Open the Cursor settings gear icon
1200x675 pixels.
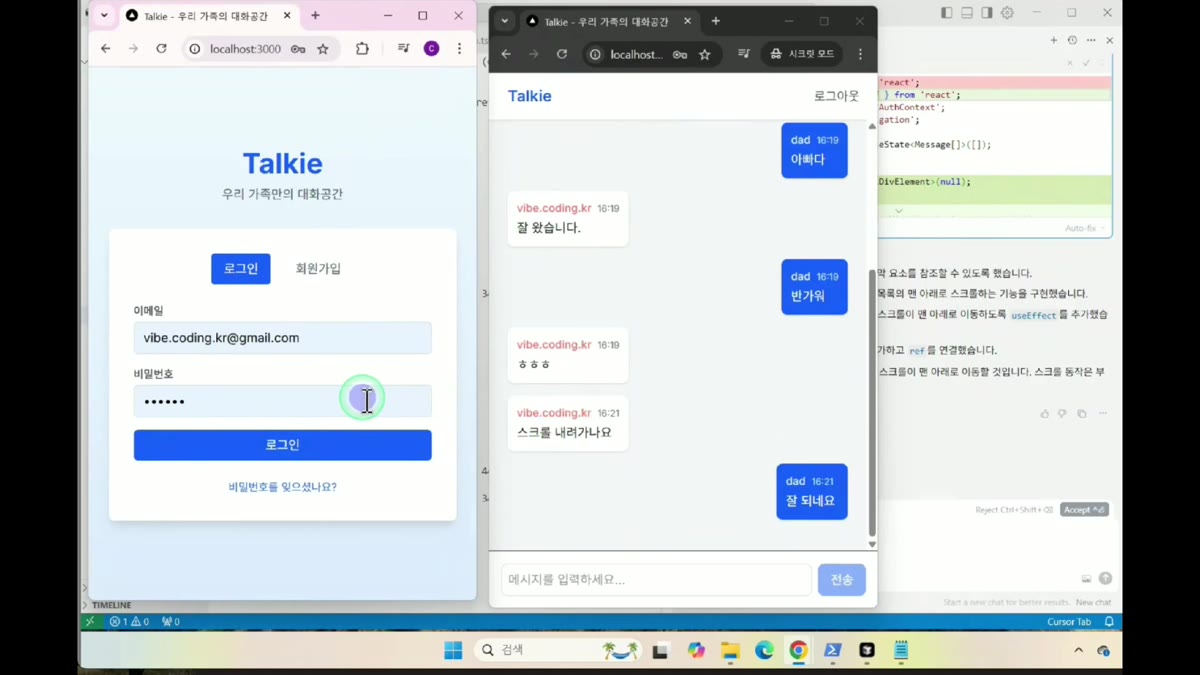click(x=1007, y=13)
